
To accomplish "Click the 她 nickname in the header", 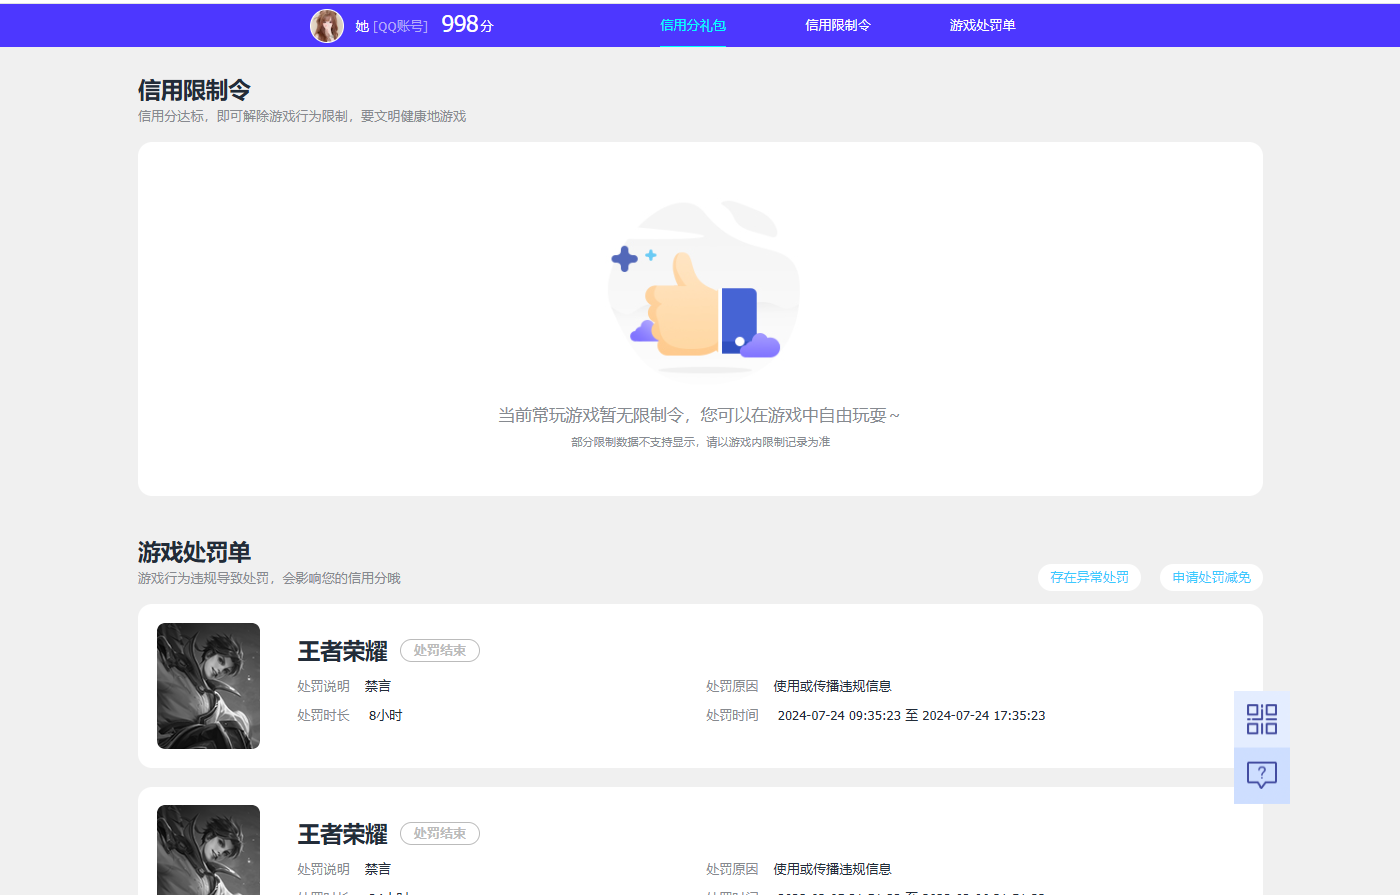I will click(x=361, y=23).
